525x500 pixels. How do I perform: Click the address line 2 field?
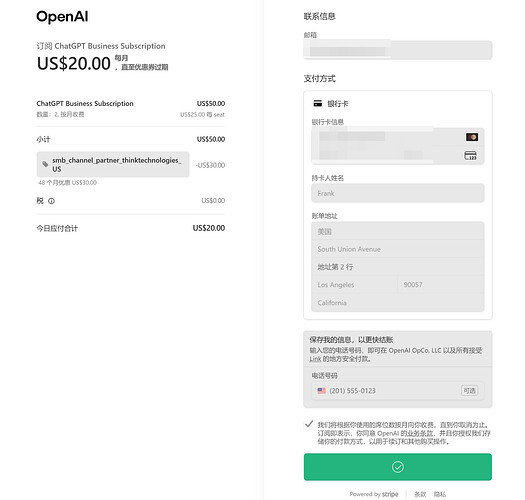click(x=398, y=267)
